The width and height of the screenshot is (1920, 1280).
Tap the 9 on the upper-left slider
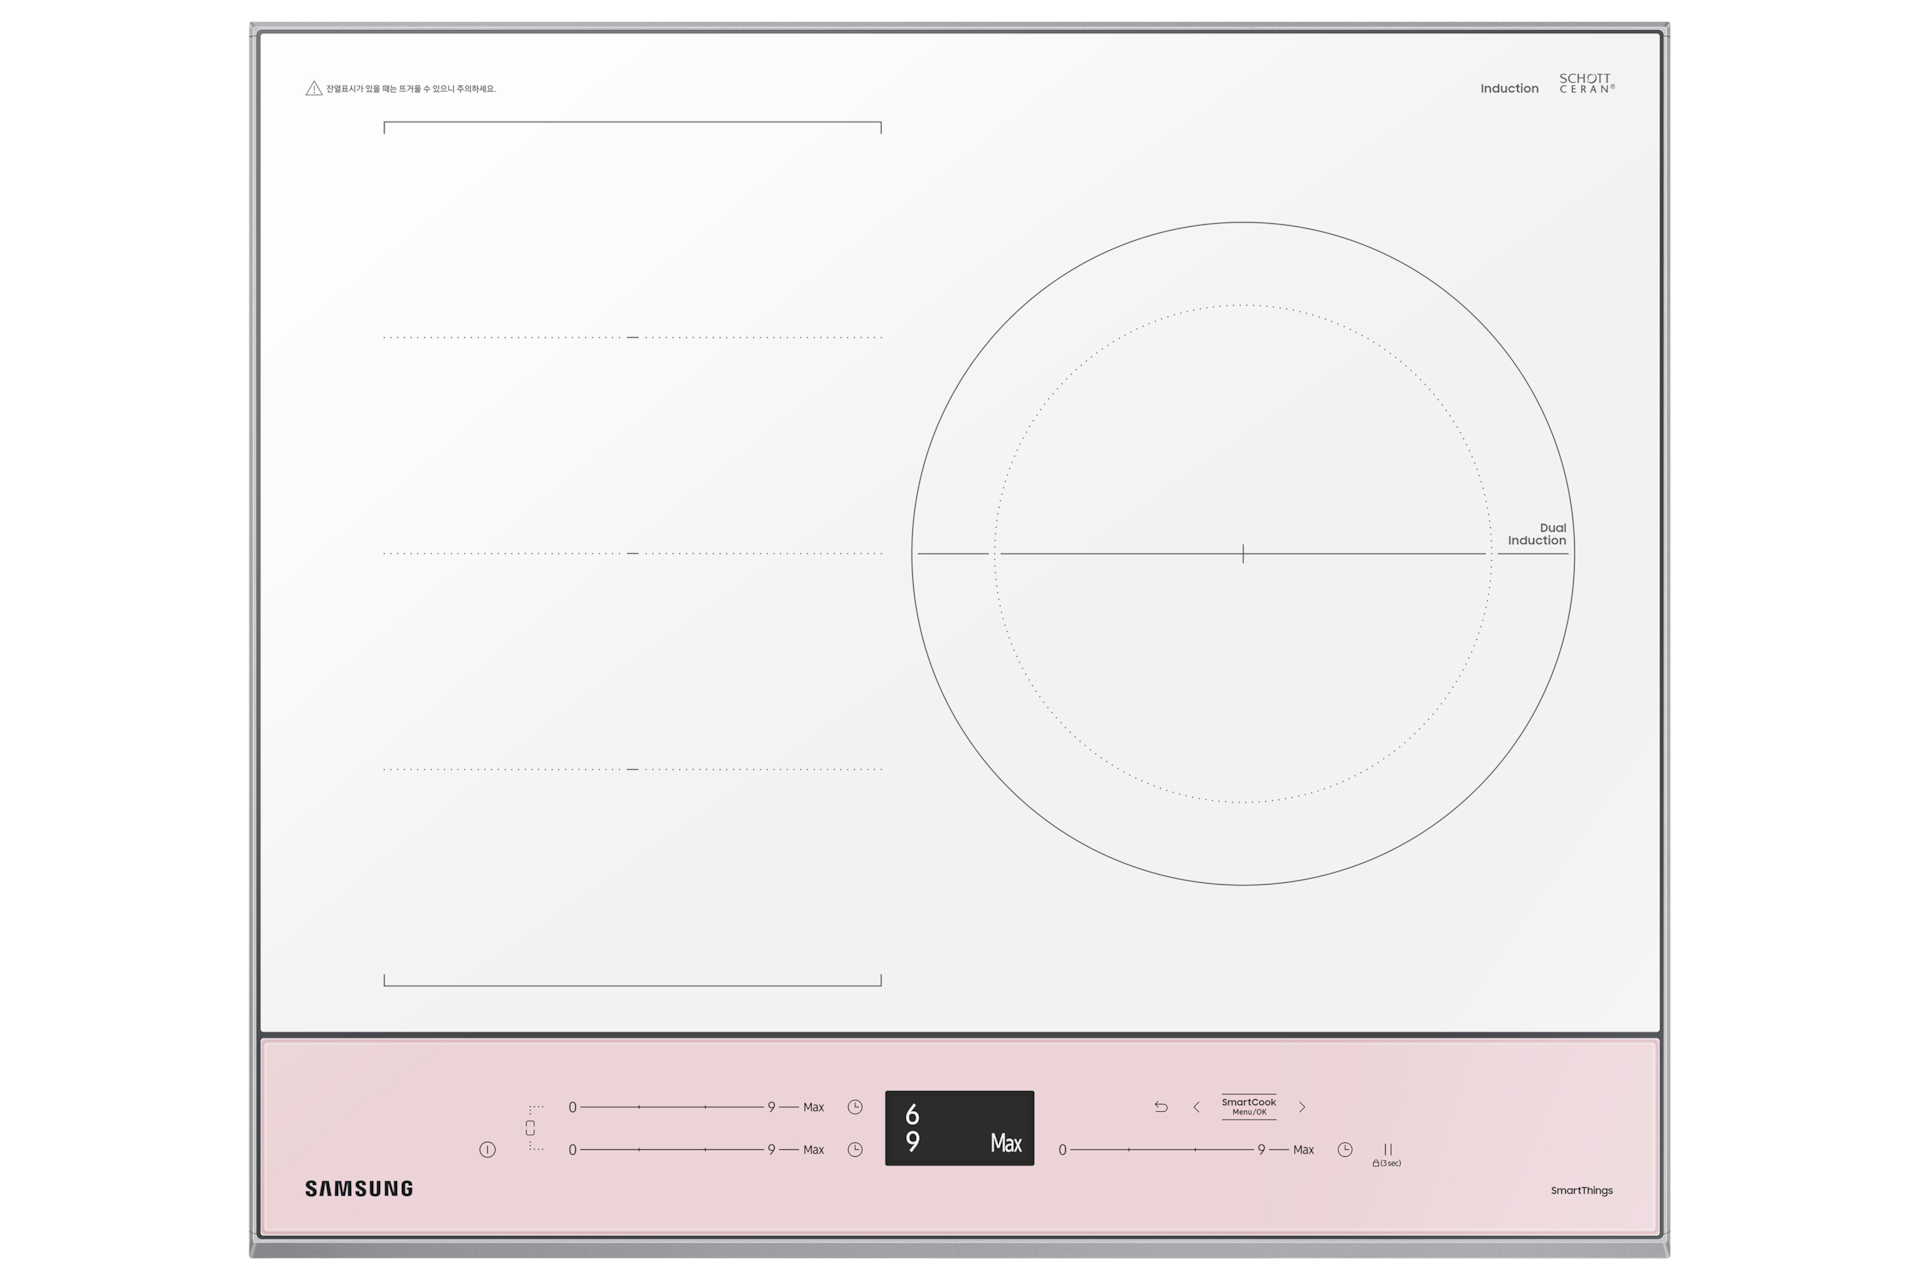(x=771, y=1107)
